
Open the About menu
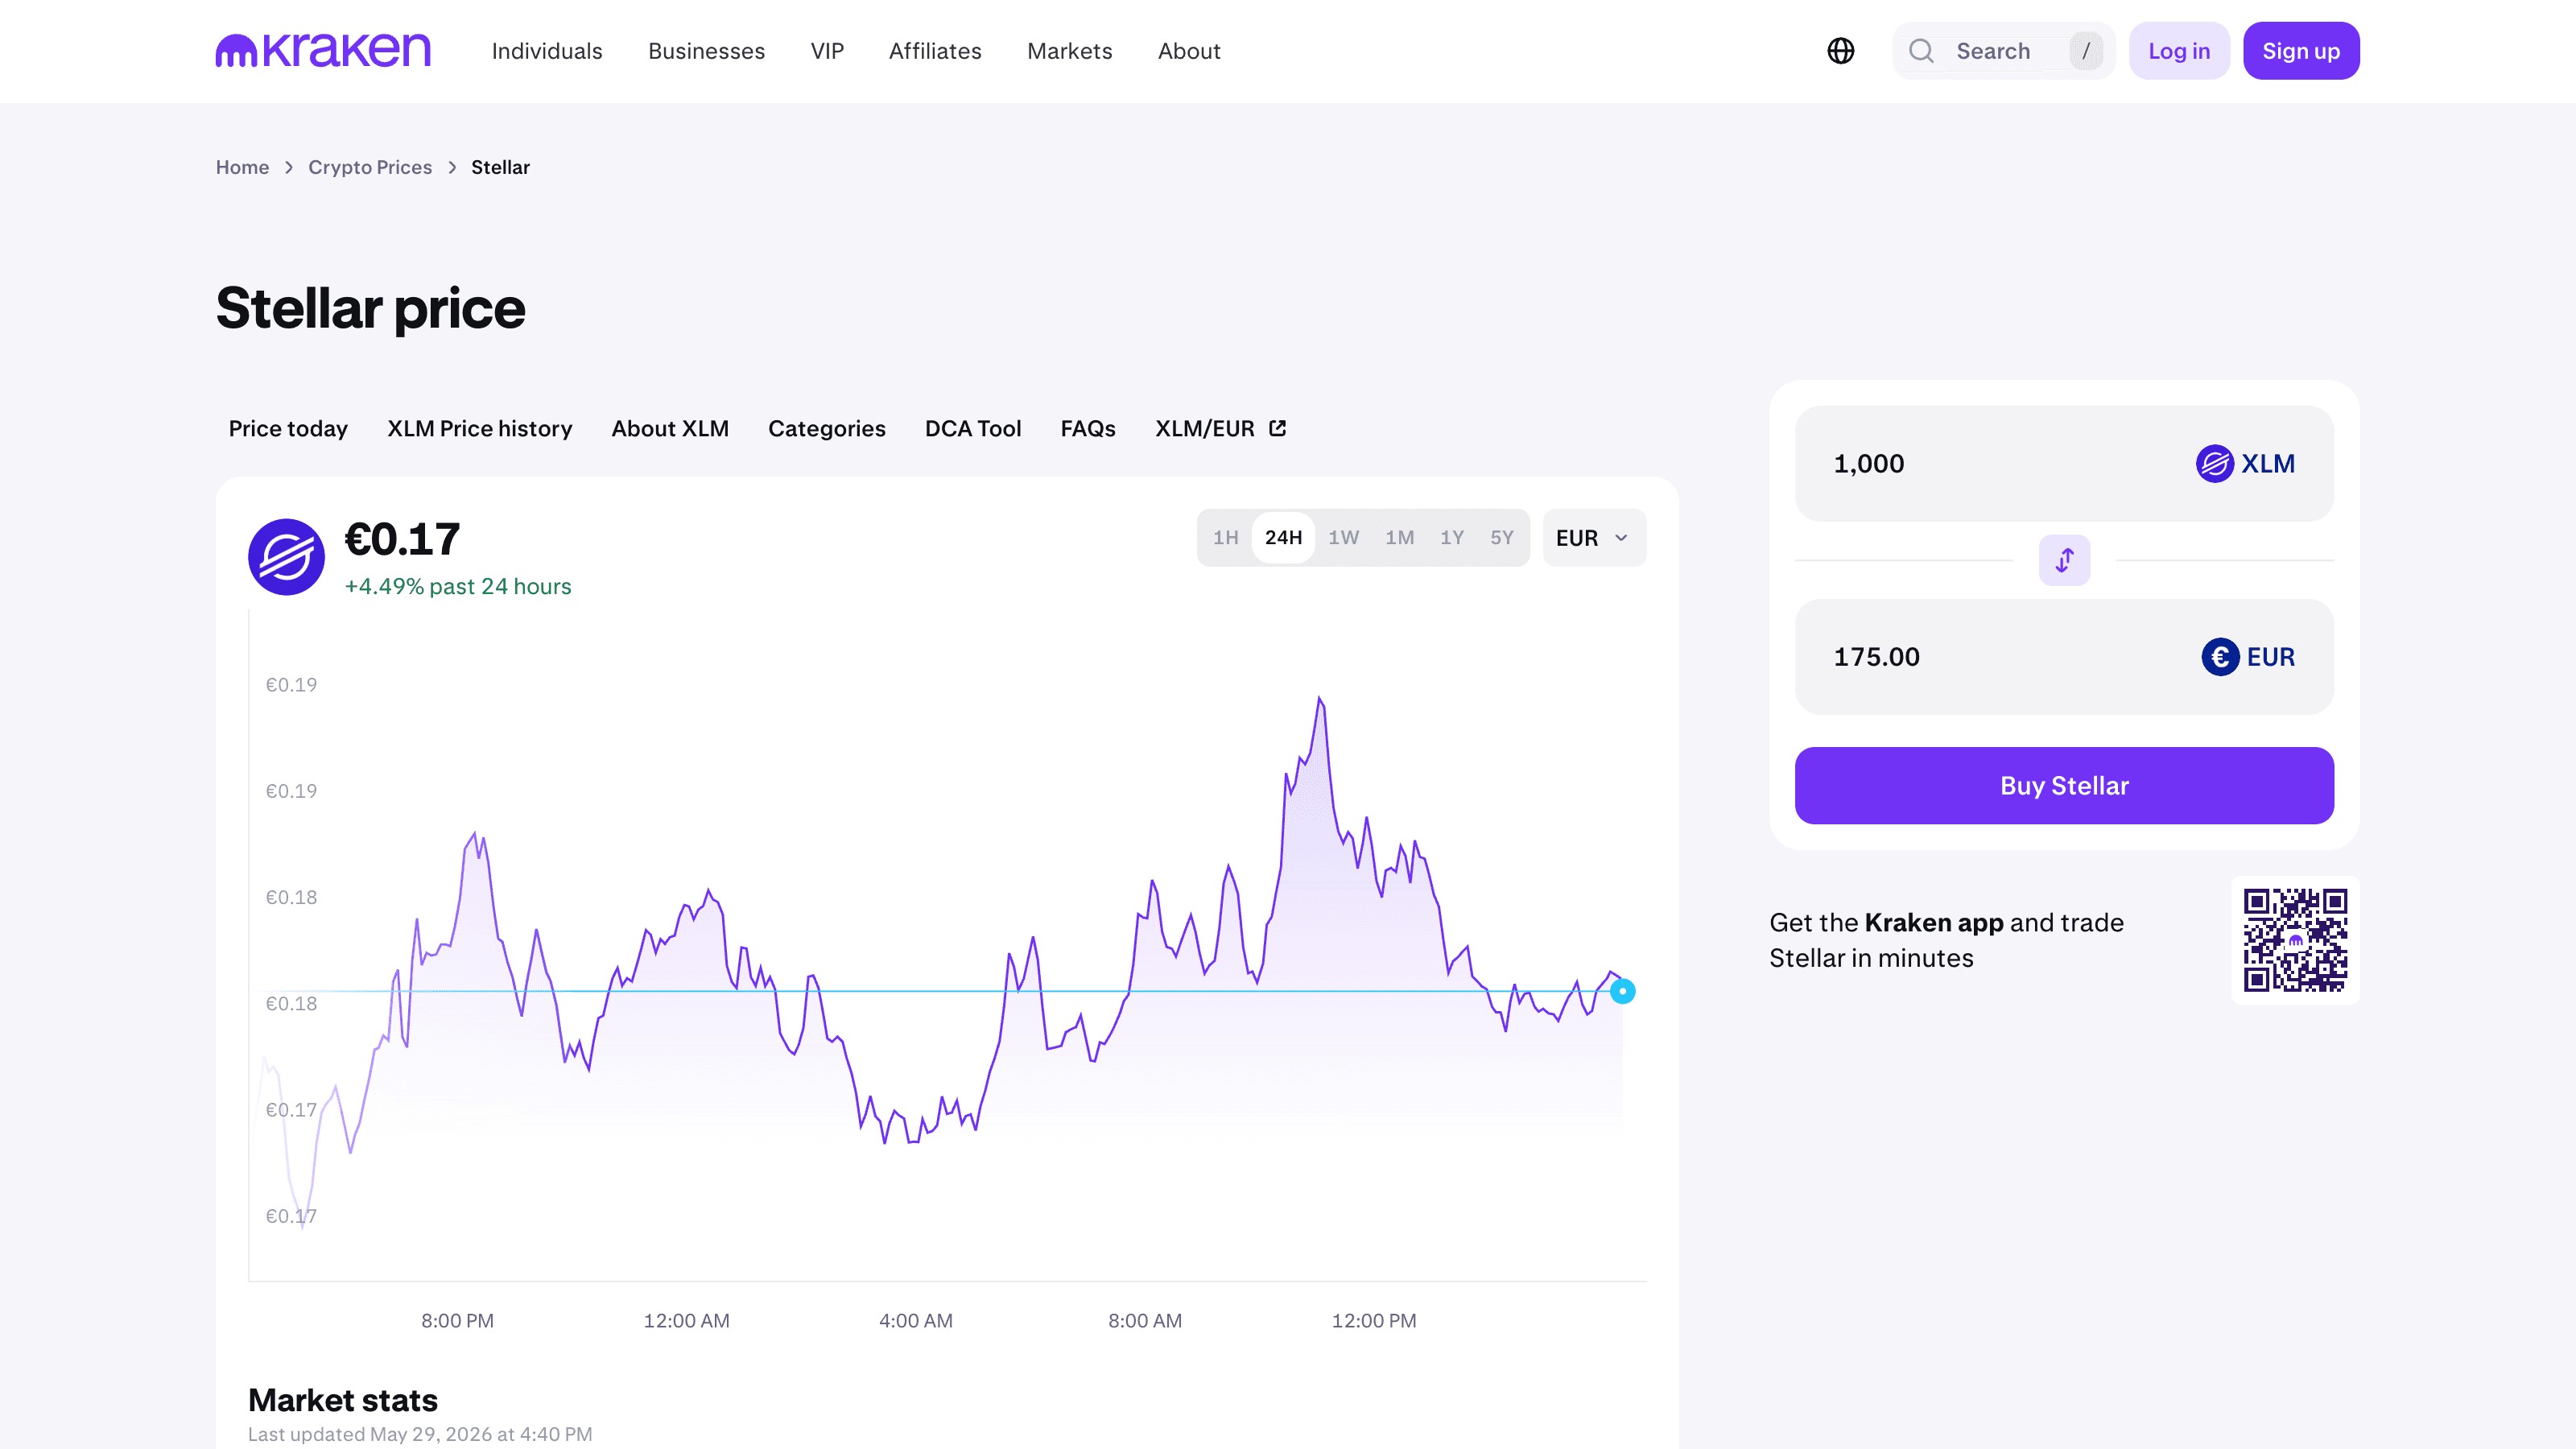(x=1189, y=51)
